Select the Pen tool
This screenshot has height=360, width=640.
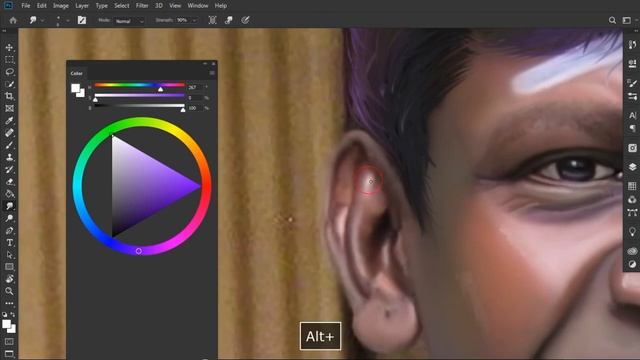(9, 231)
